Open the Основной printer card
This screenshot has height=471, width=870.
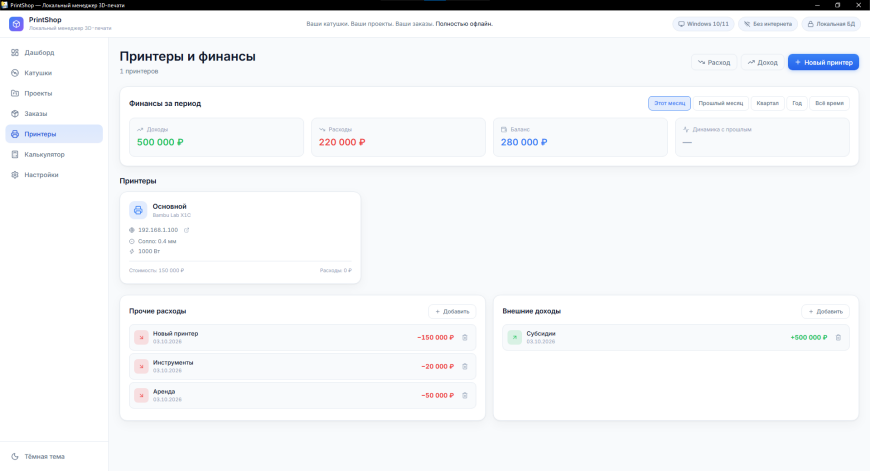240,238
